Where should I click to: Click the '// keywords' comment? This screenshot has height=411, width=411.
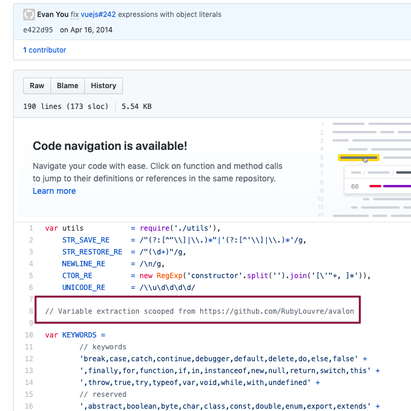[103, 347]
